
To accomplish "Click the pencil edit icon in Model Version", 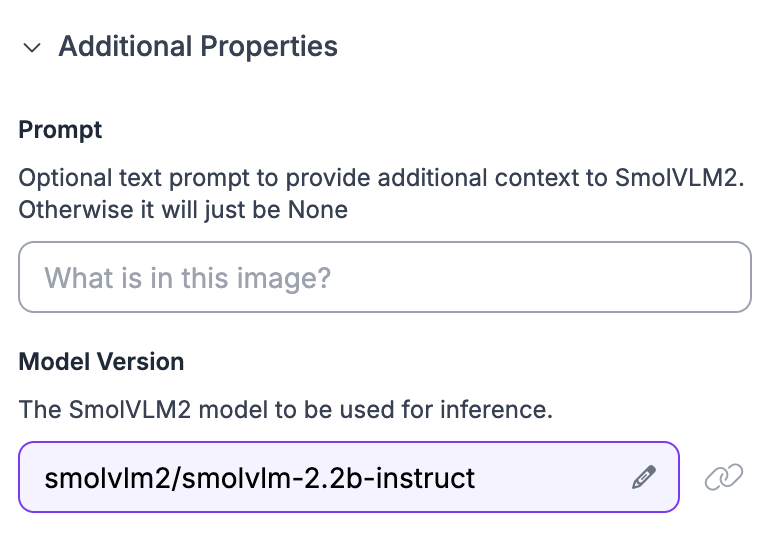I will click(644, 477).
